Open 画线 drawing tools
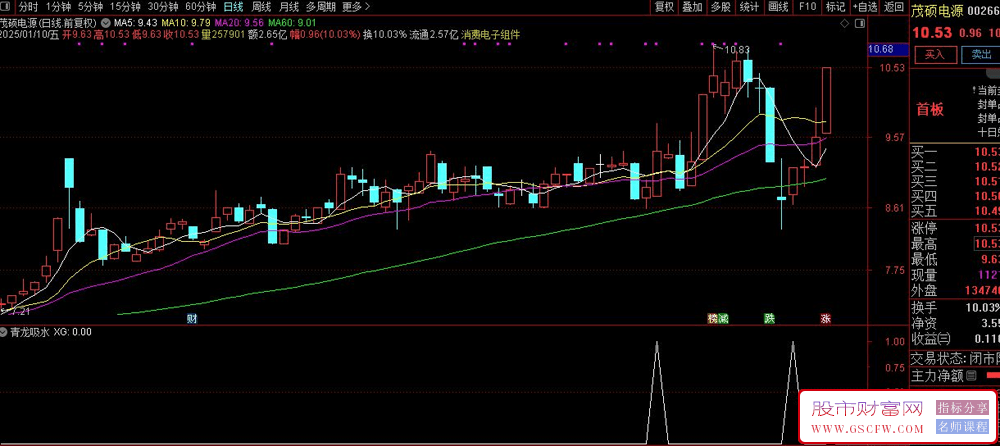Image resolution: width=1000 pixels, height=446 pixels. click(778, 7)
